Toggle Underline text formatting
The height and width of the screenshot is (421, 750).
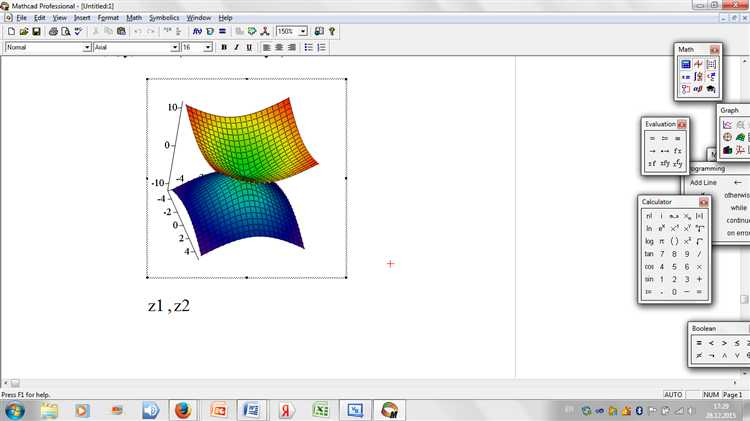[248, 47]
